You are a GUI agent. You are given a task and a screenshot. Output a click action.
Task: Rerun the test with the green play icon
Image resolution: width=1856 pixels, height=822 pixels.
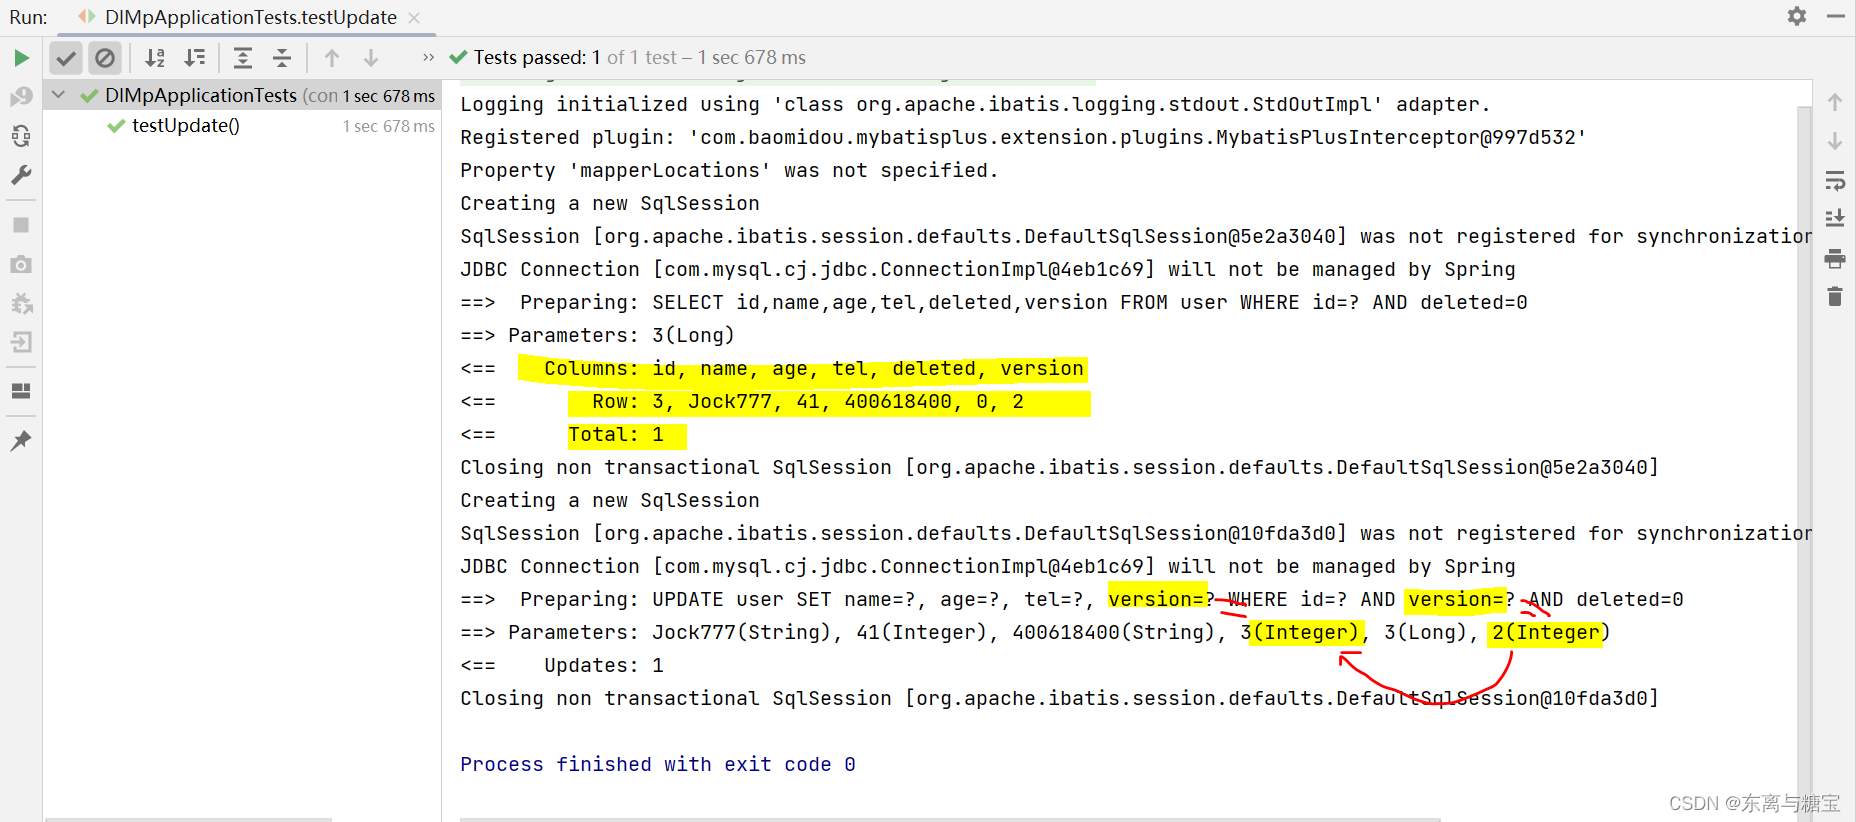click(21, 58)
